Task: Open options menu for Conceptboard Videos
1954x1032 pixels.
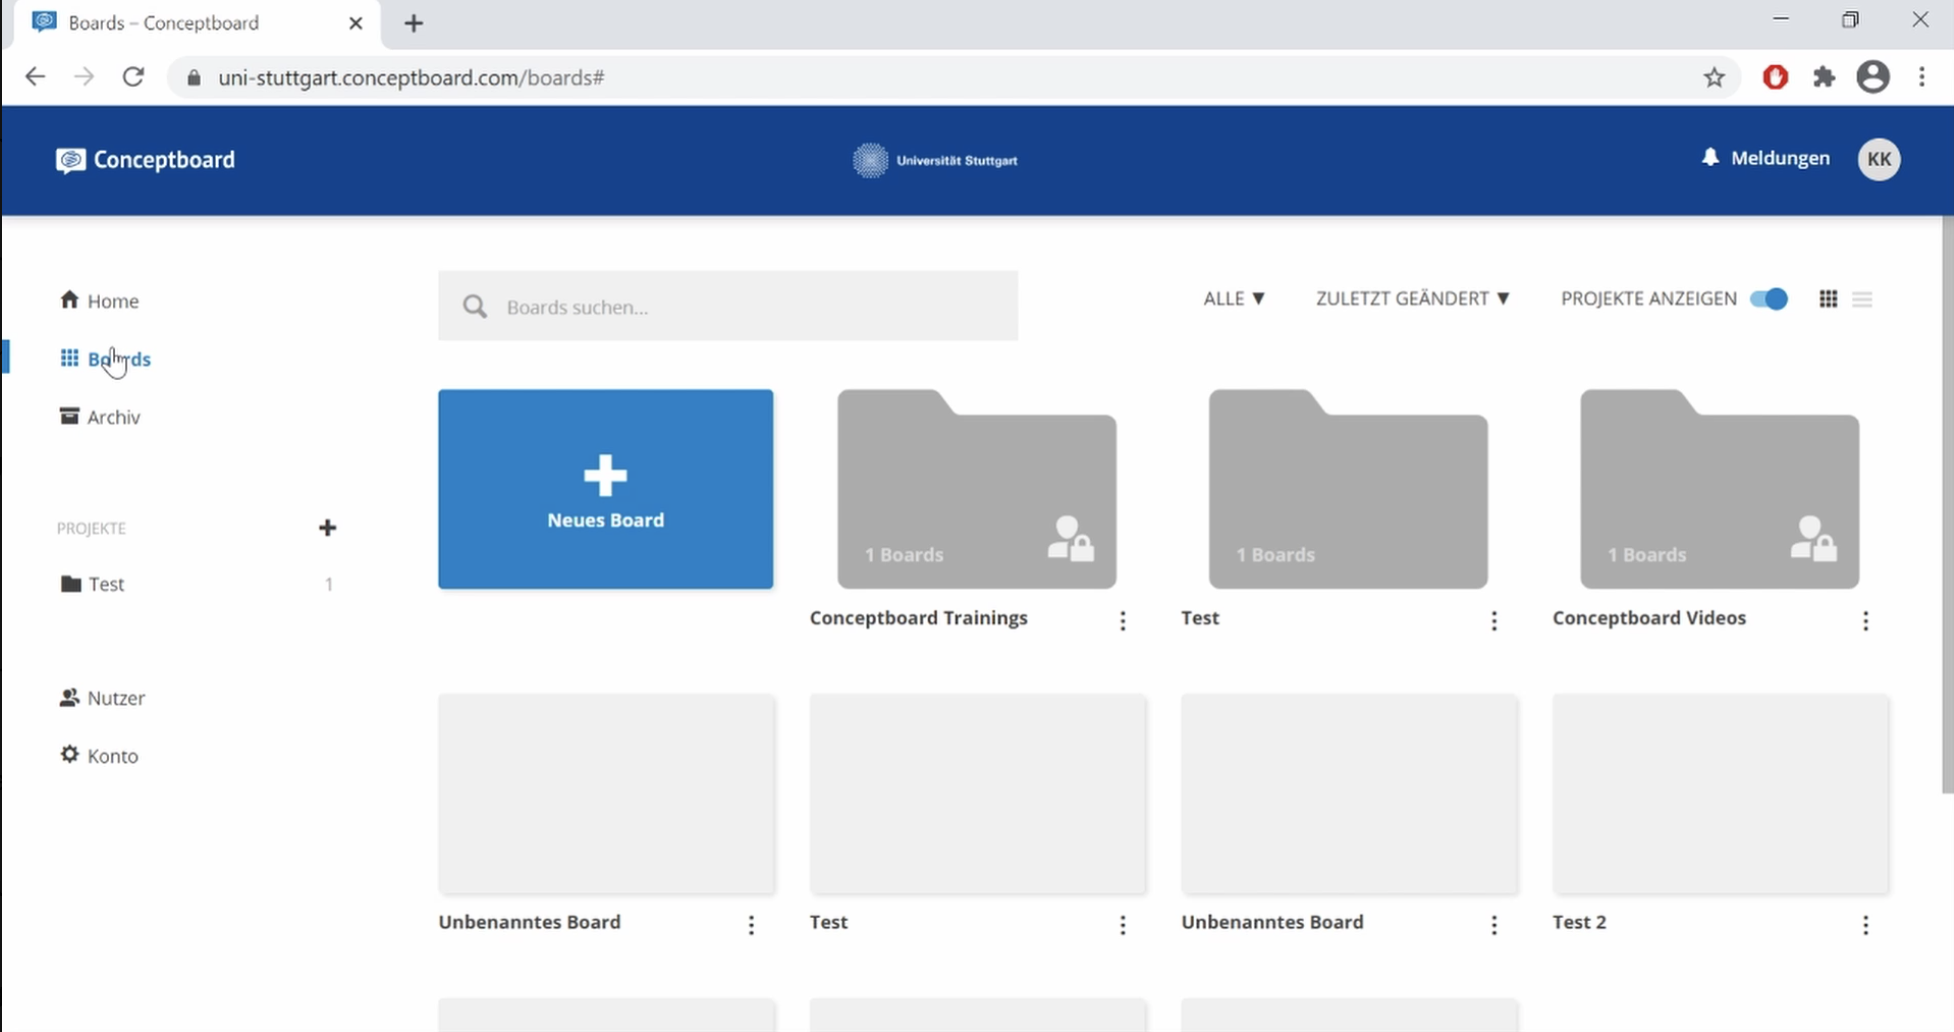Action: pos(1865,621)
